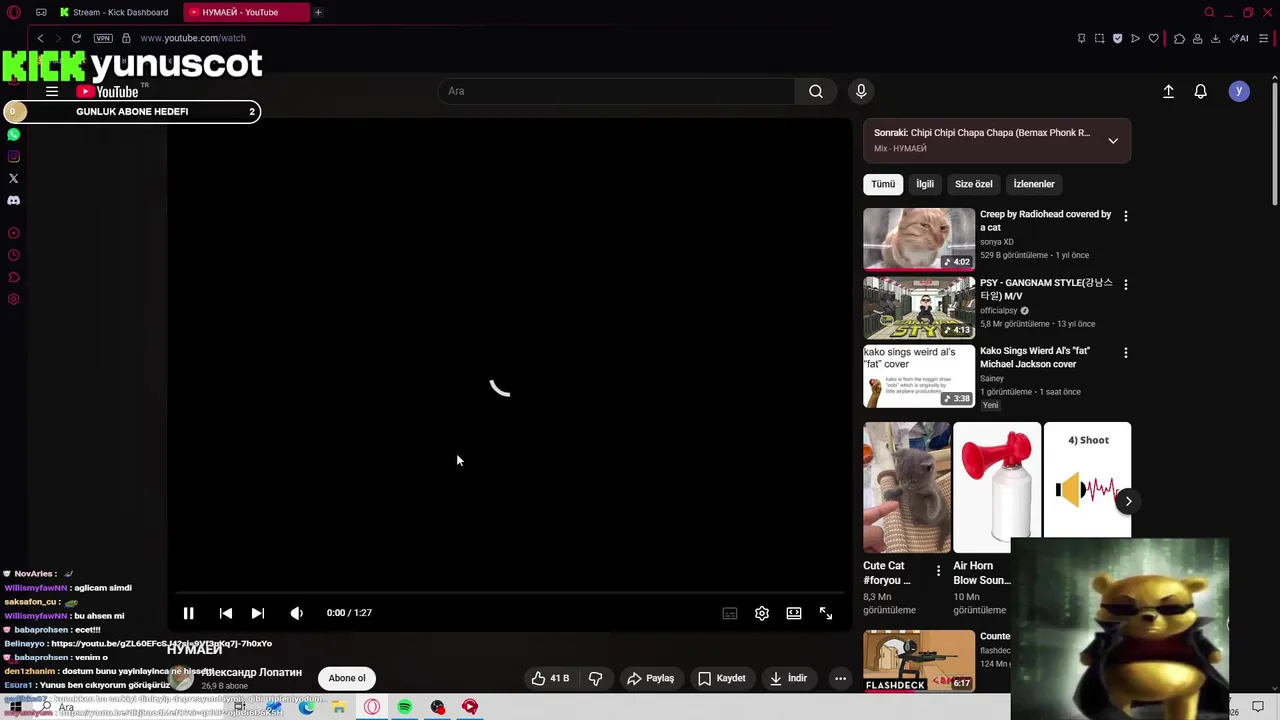The width and height of the screenshot is (1280, 720).
Task: Select the Tümü filter chip
Action: pyautogui.click(x=883, y=184)
